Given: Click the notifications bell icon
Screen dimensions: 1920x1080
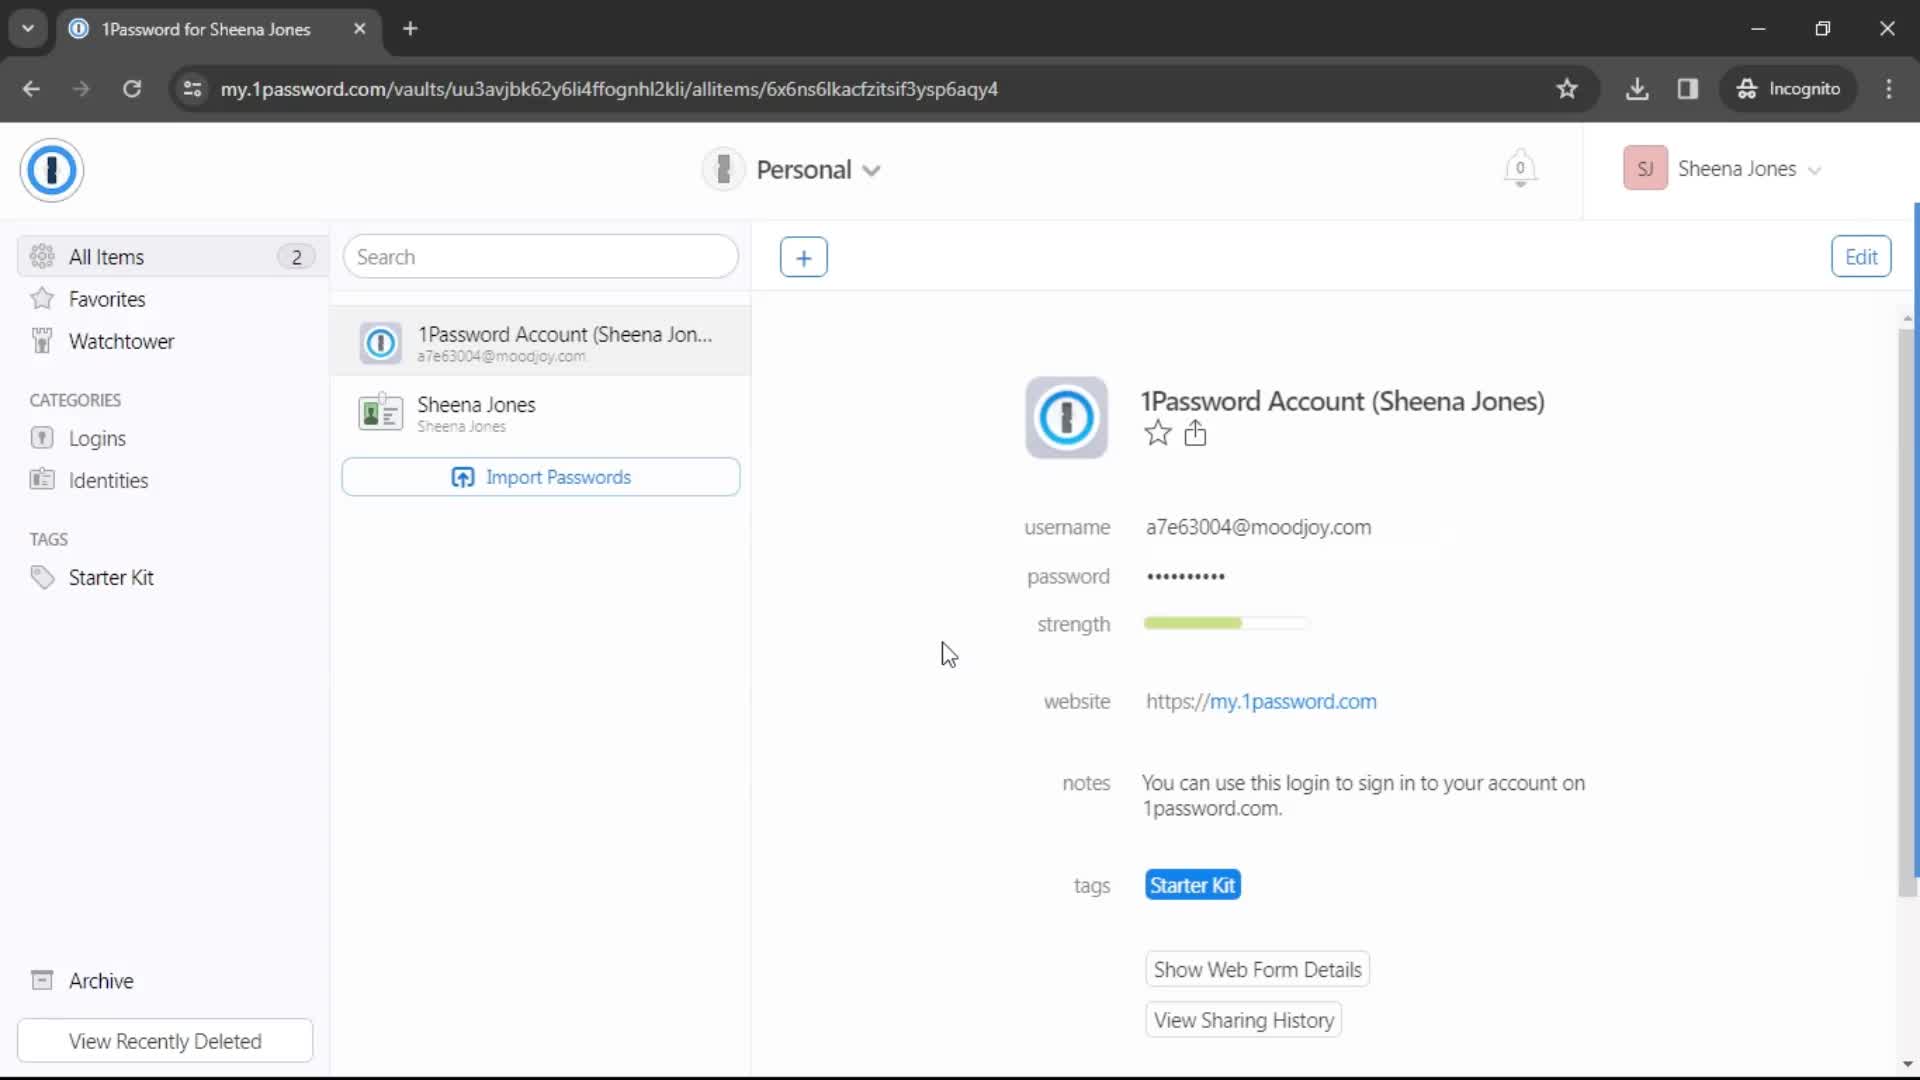Looking at the screenshot, I should point(1523,169).
